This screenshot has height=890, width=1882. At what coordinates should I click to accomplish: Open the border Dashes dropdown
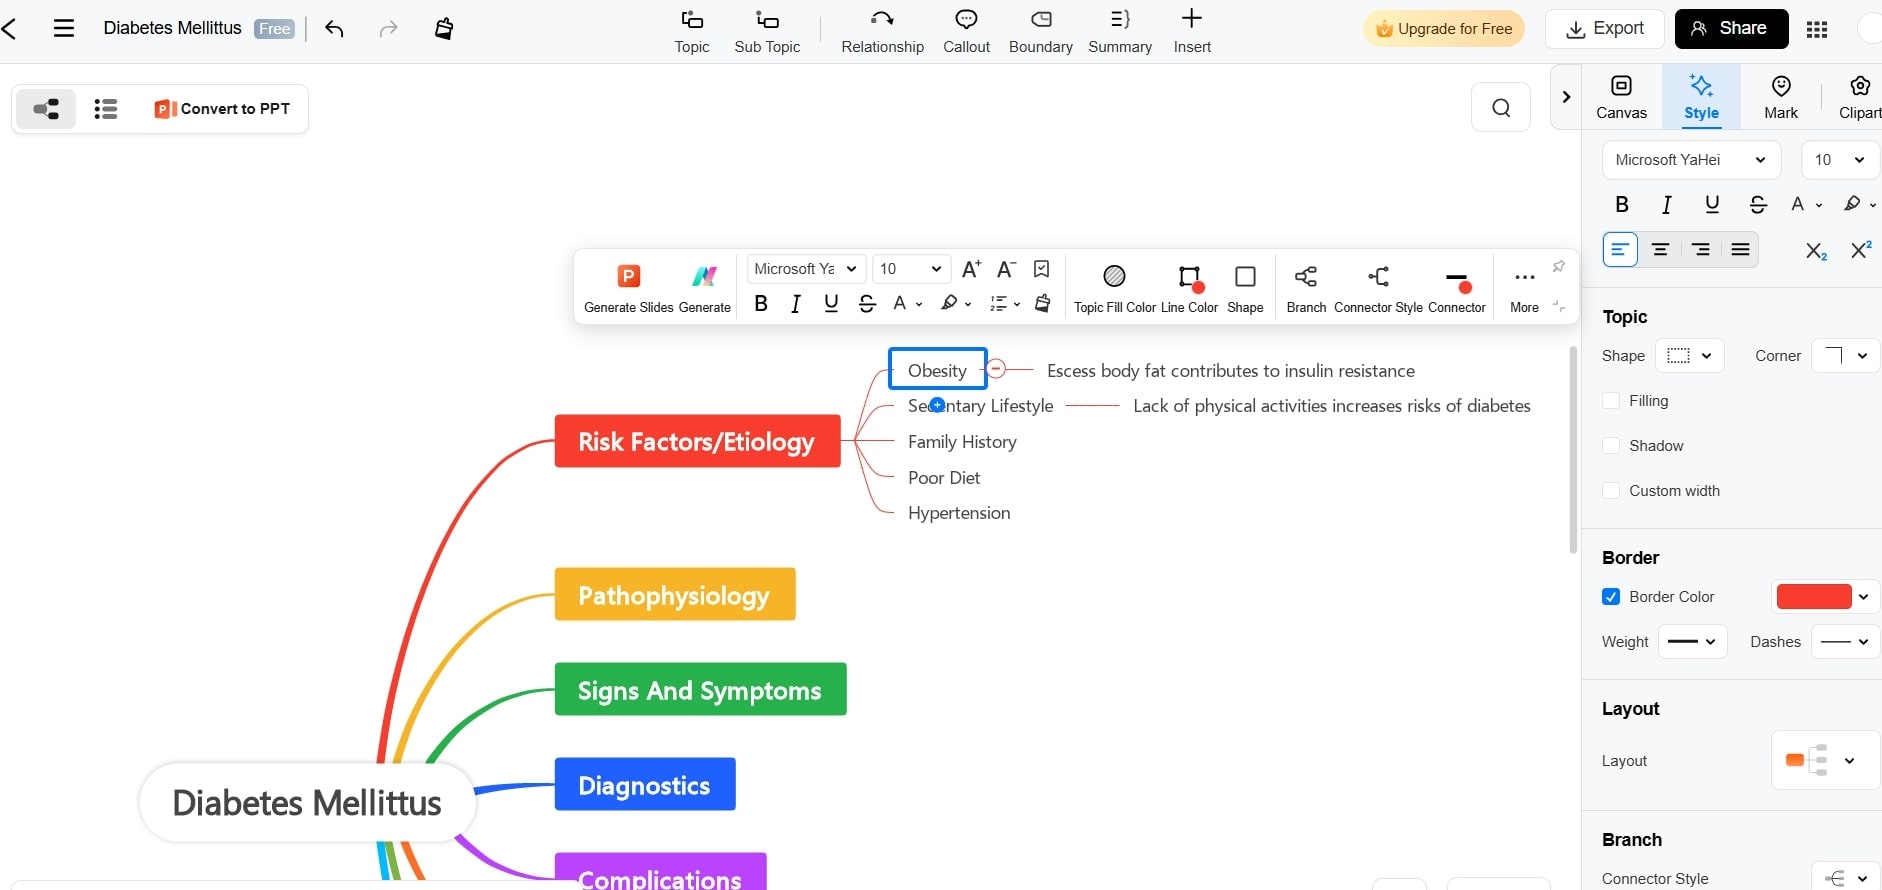pos(1846,642)
